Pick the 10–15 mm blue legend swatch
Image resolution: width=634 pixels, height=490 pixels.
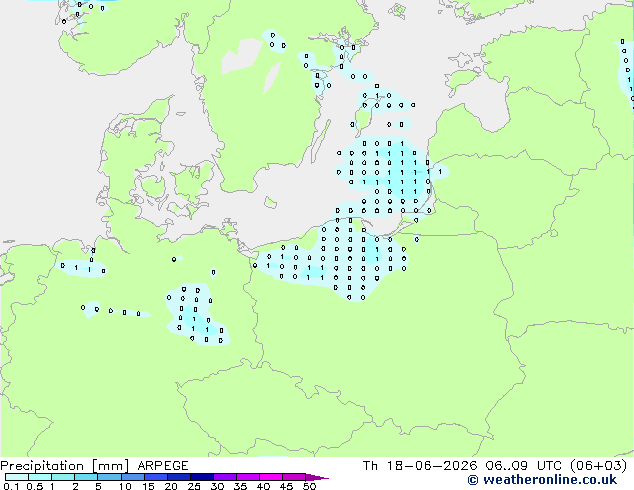tap(132, 477)
